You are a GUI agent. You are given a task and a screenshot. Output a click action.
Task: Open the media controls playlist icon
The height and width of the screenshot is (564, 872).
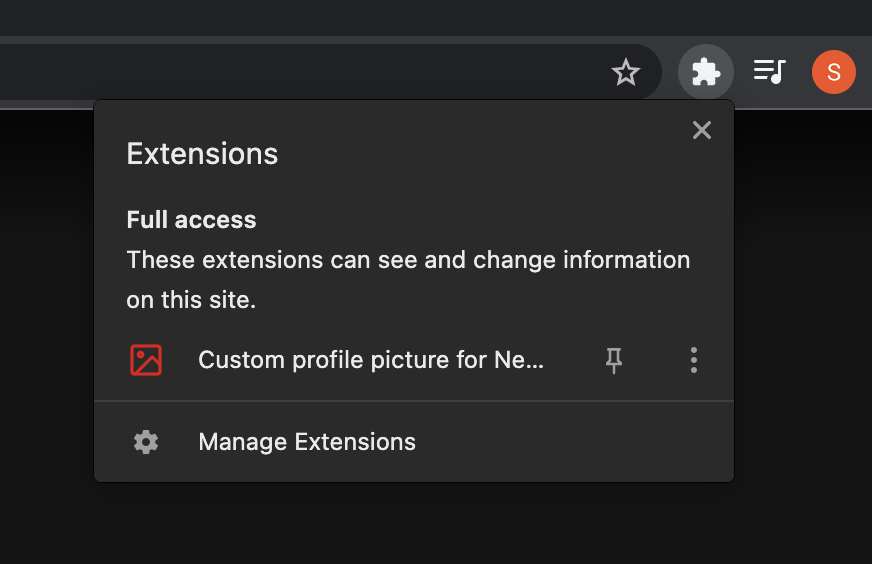tap(769, 72)
